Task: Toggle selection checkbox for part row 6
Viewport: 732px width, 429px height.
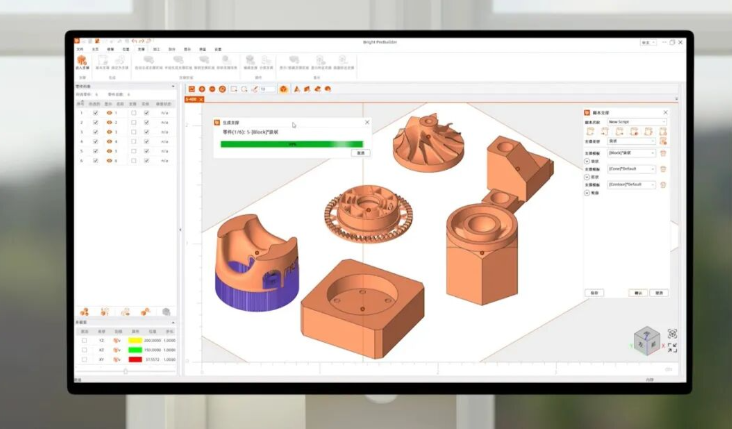Action: [96, 161]
